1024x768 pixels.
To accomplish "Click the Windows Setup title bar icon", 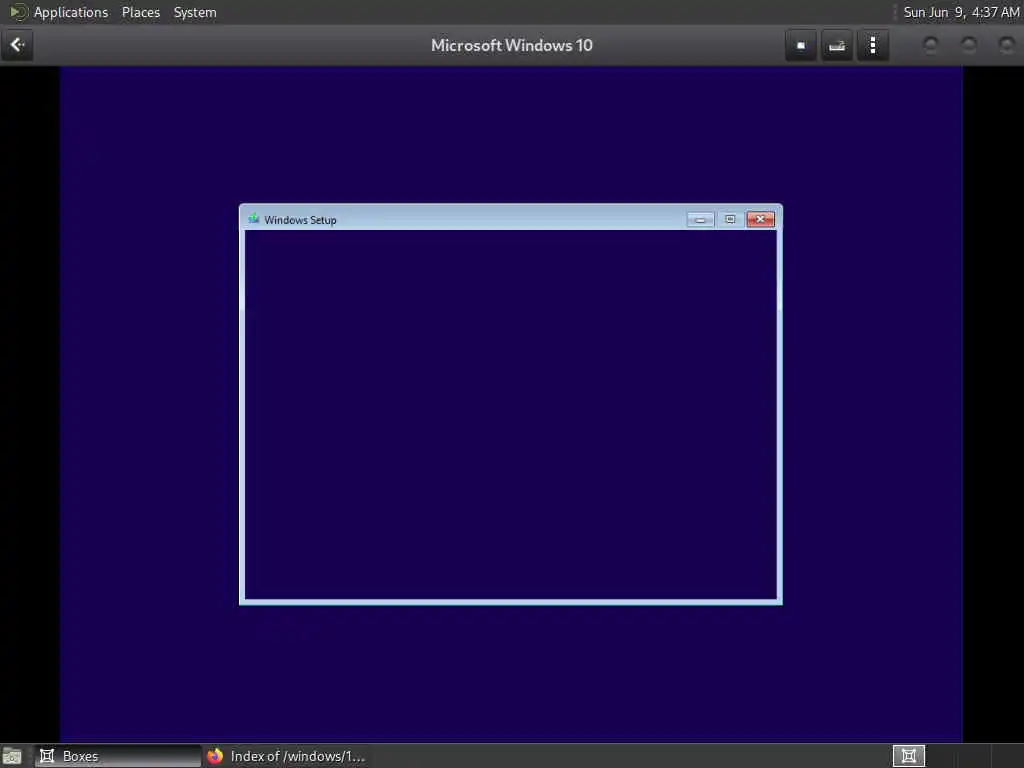I will [253, 219].
